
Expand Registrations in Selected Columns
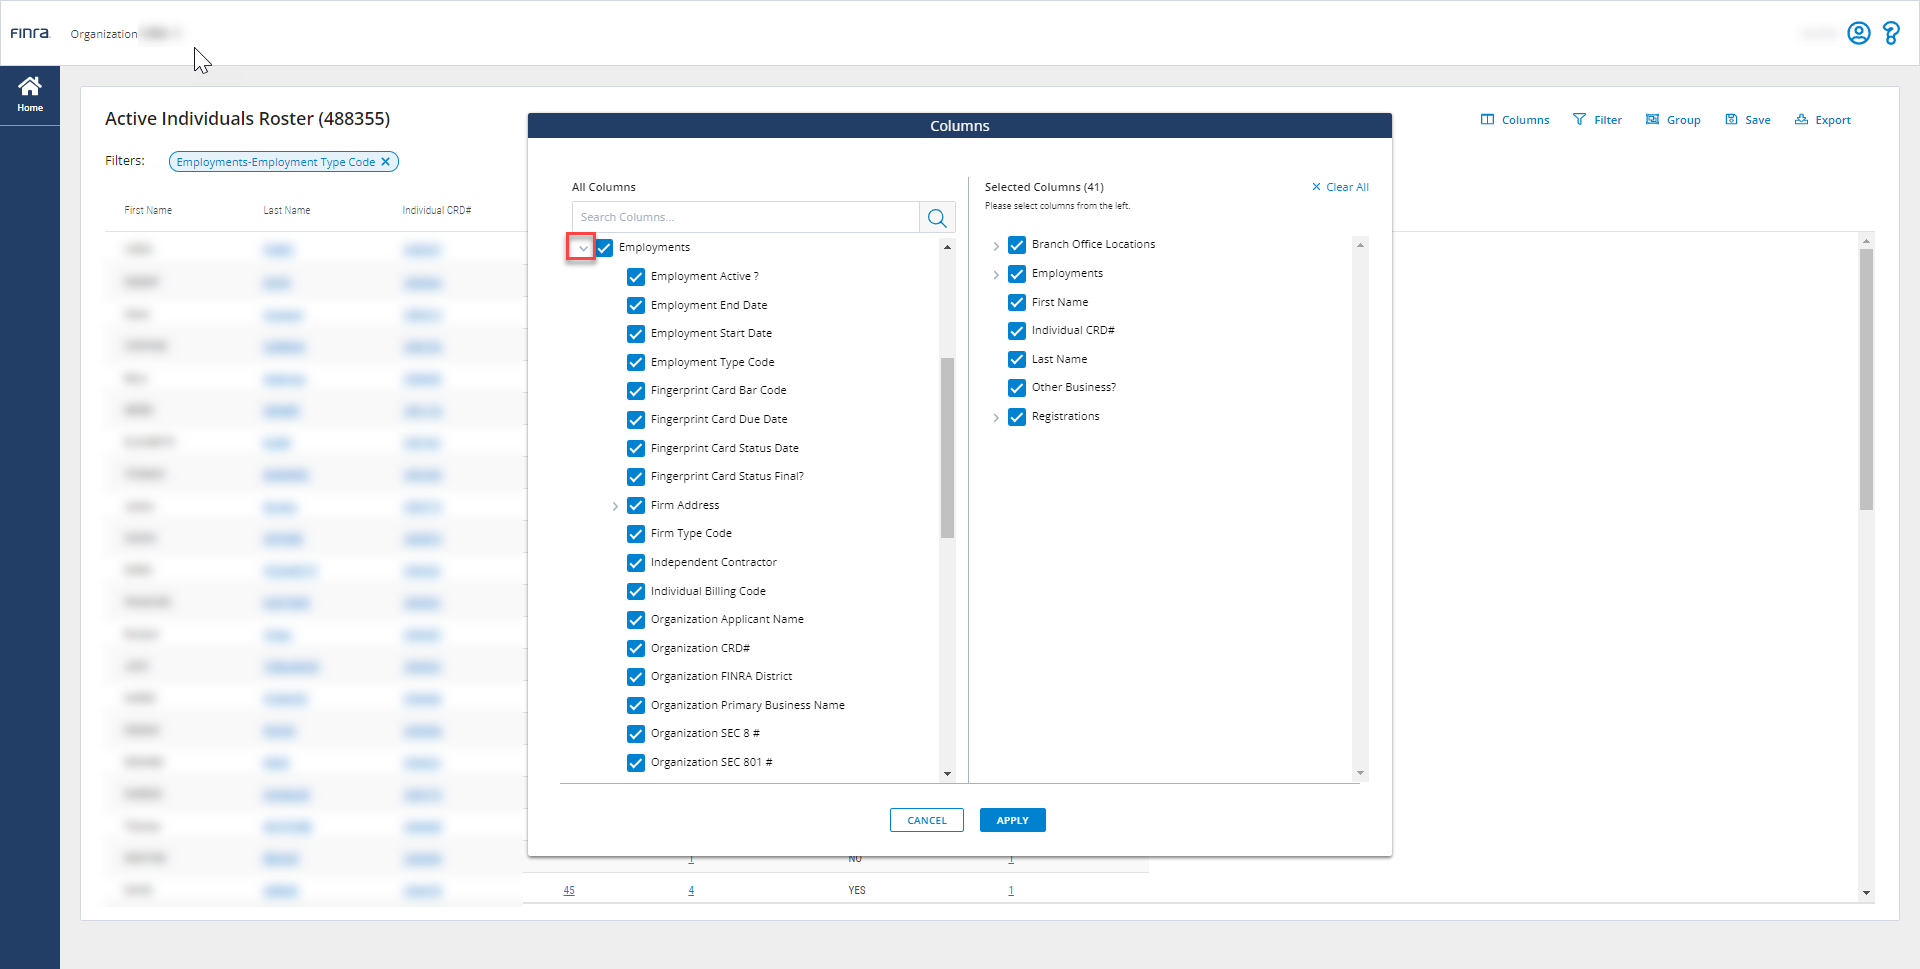996,417
